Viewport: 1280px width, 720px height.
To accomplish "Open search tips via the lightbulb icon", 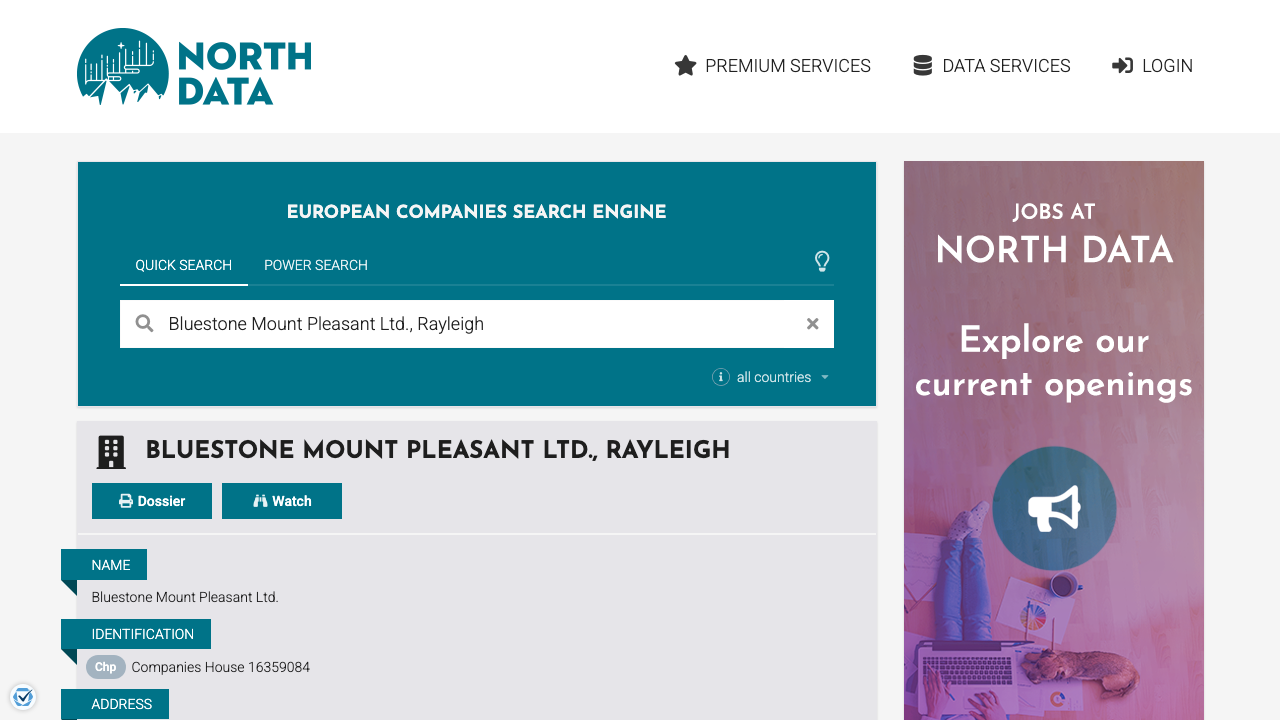I will [822, 262].
